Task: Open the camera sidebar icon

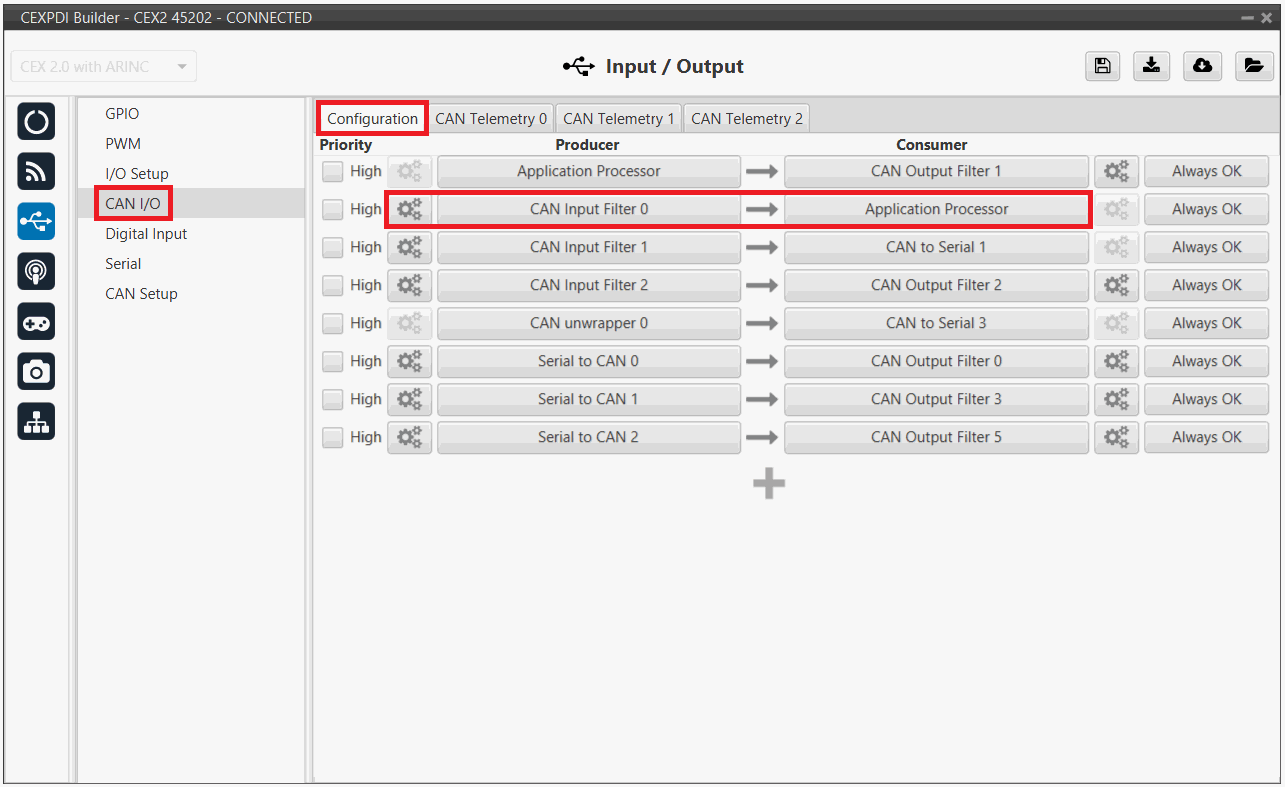Action: click(37, 372)
